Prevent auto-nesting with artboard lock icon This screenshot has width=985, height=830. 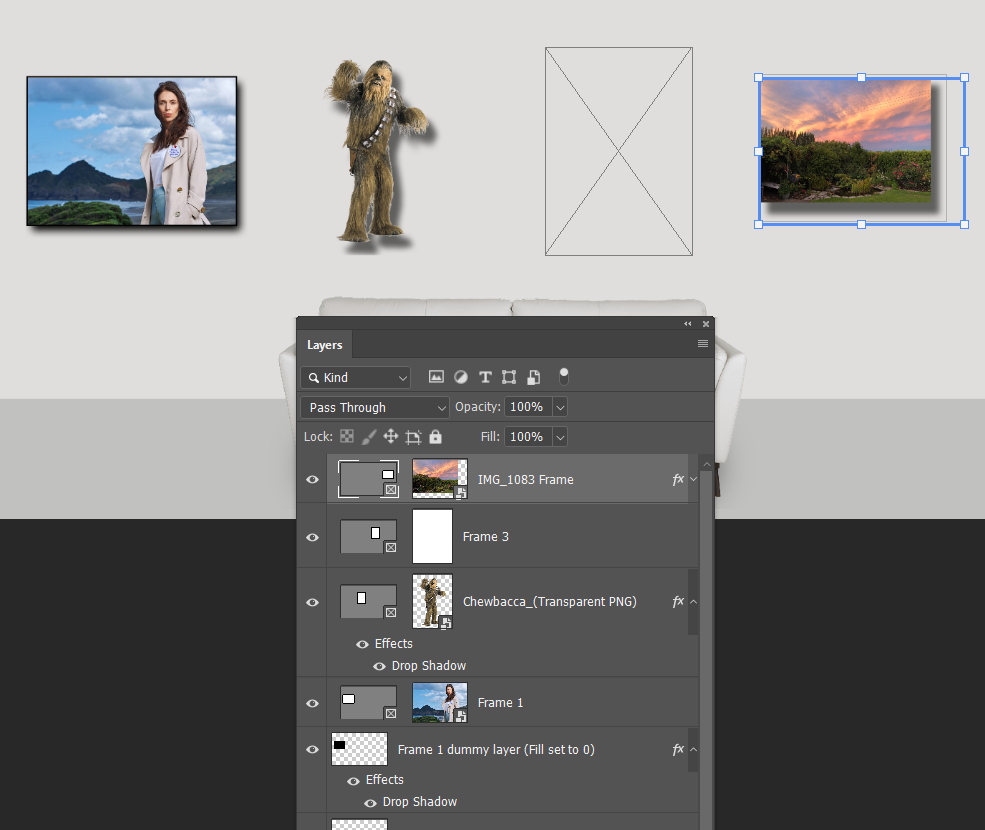tap(413, 437)
